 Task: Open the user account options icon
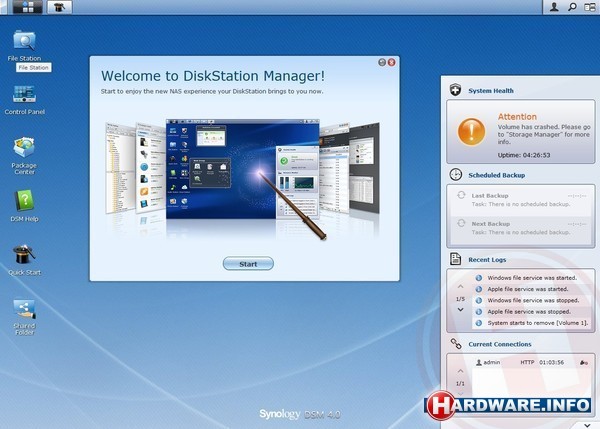[554, 7]
